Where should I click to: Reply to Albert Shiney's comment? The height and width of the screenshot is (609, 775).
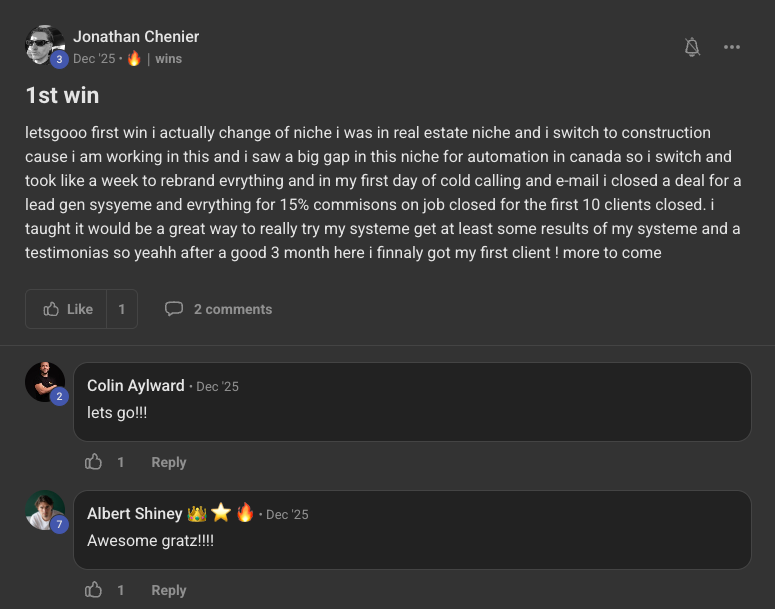pos(169,590)
